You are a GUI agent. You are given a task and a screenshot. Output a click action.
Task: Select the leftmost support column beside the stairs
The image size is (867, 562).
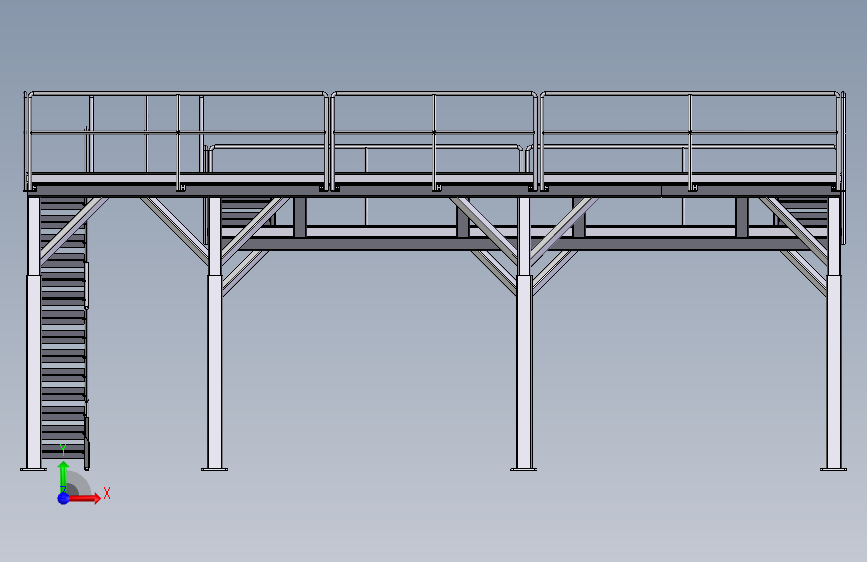coord(33,332)
